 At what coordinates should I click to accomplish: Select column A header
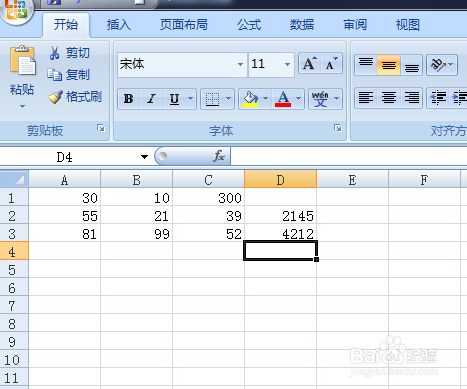64,180
